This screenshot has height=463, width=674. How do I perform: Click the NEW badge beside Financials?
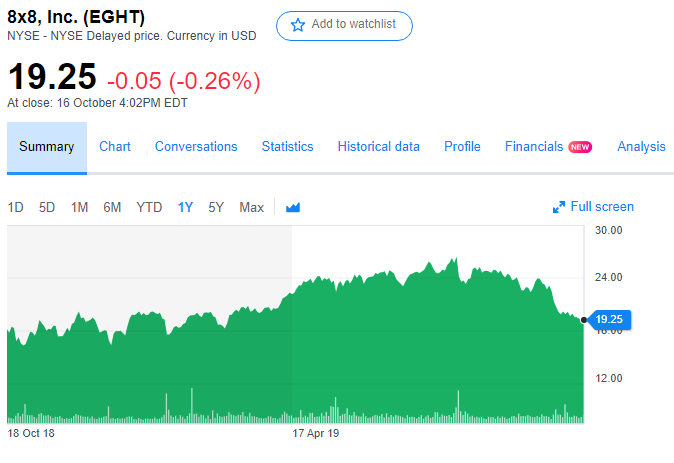pos(580,147)
